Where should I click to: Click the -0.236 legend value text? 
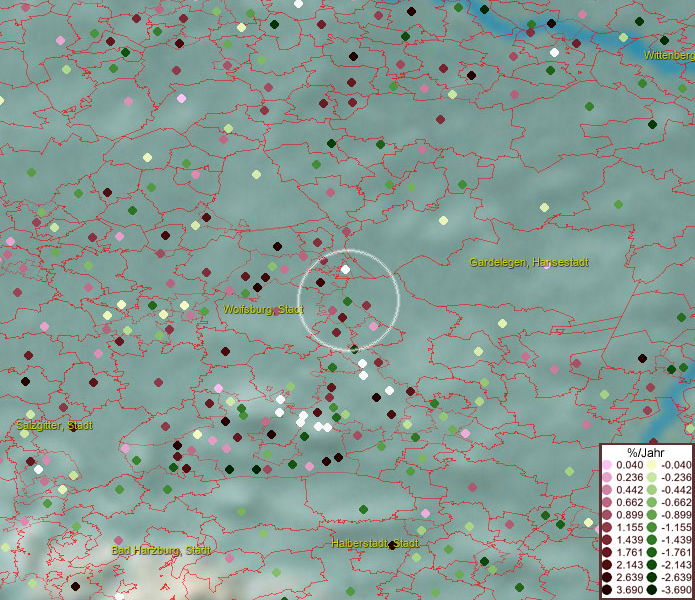click(x=676, y=477)
